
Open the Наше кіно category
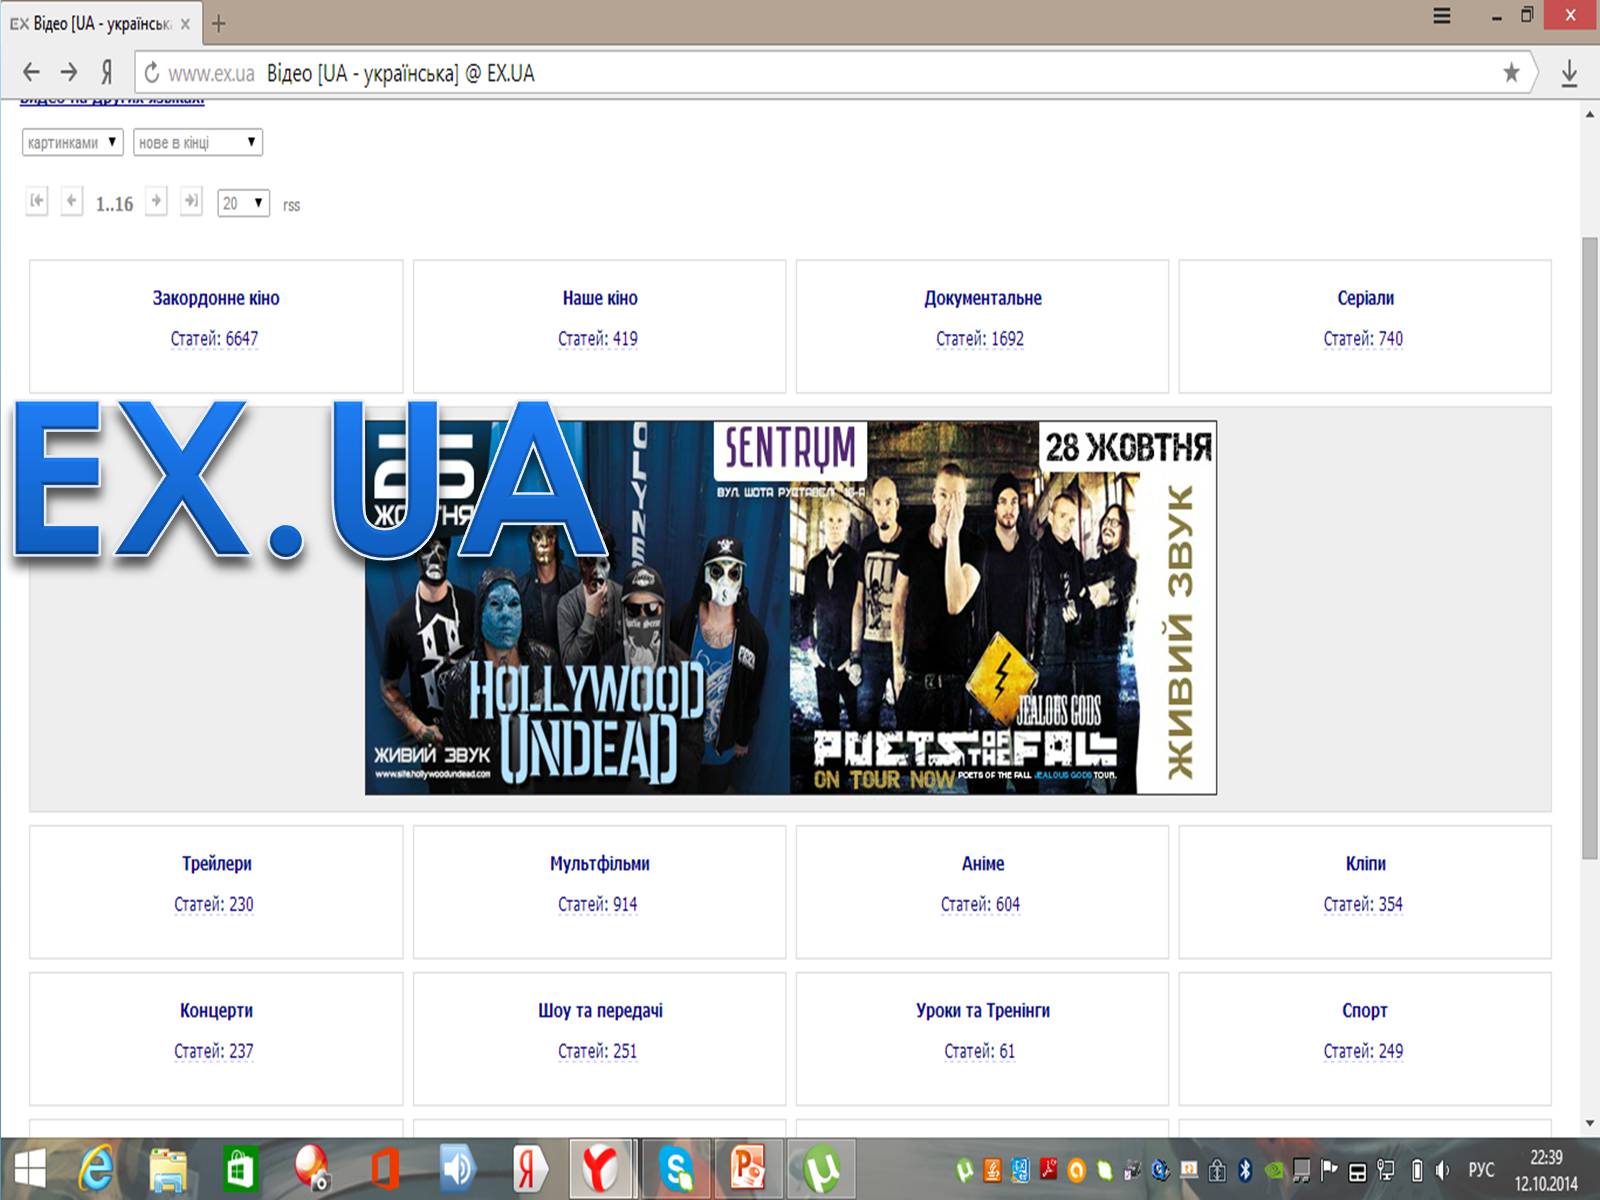600,298
